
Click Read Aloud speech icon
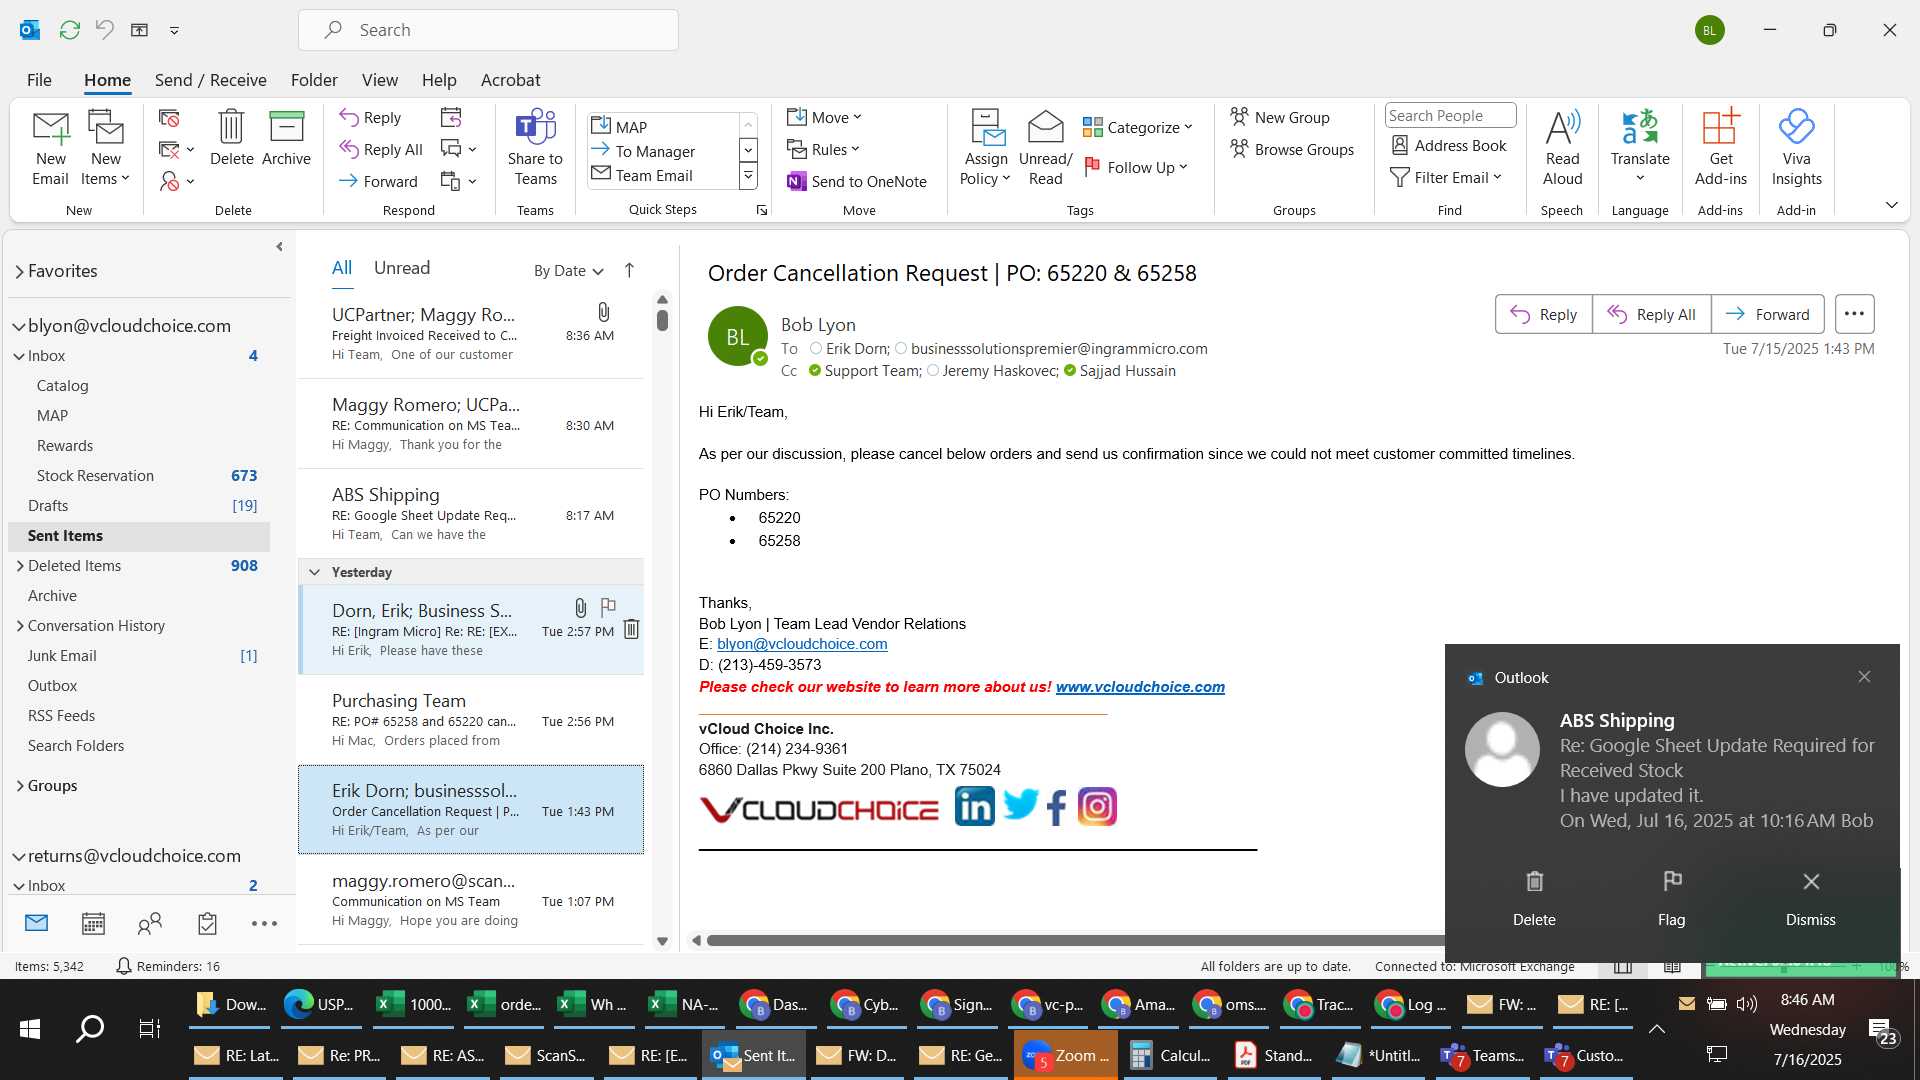(1562, 148)
